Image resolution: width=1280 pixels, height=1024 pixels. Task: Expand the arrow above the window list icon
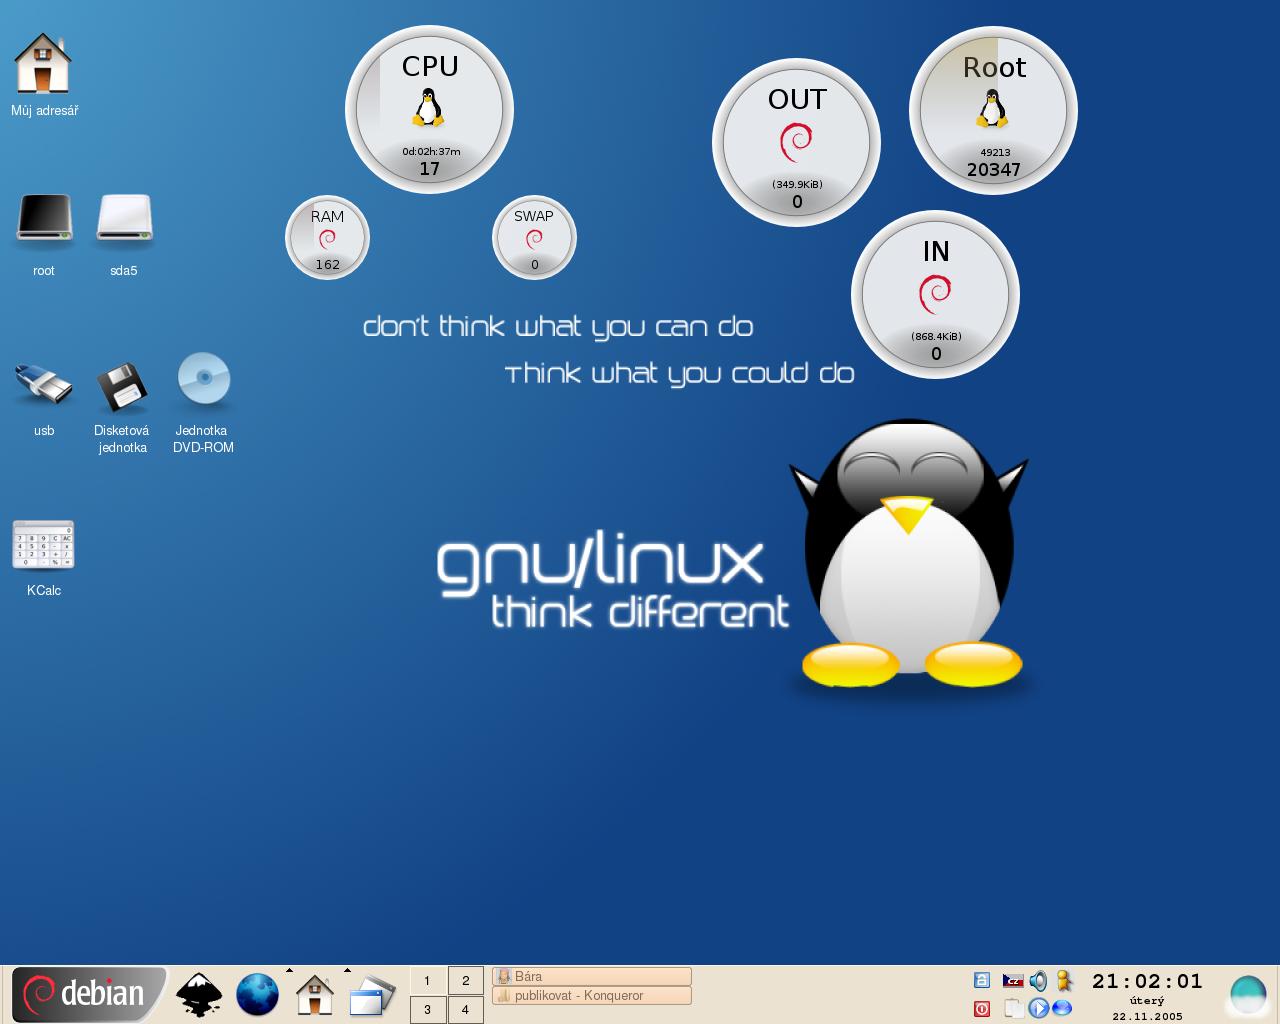[x=347, y=970]
